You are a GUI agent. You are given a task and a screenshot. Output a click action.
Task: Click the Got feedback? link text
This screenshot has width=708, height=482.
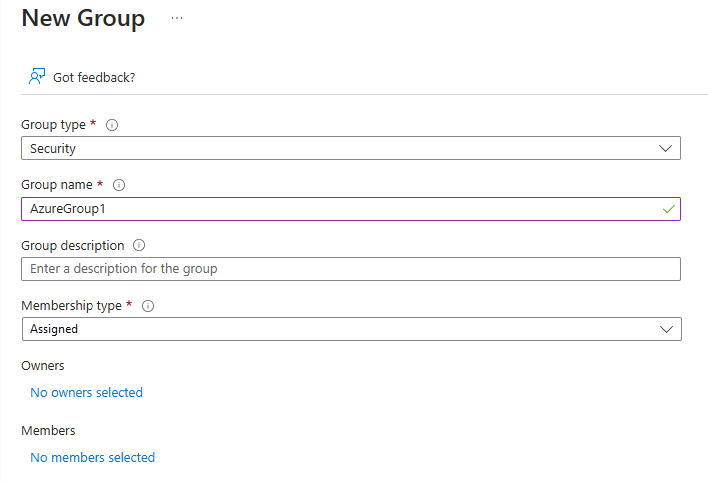[94, 77]
